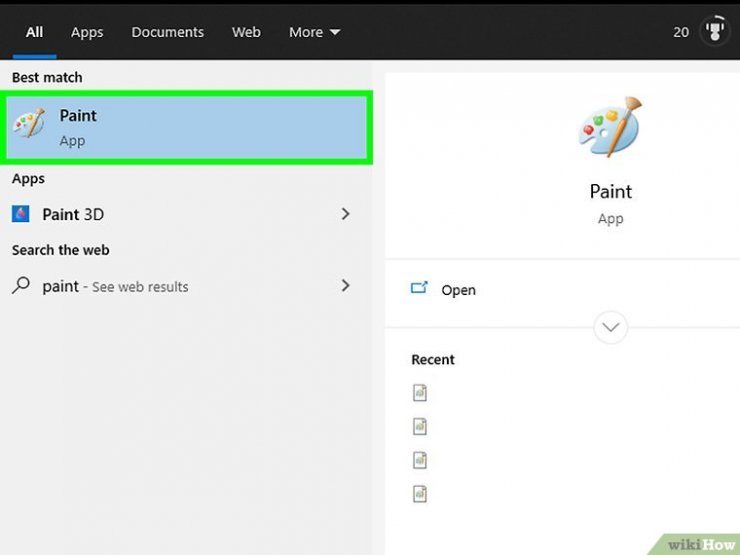Select the Web tab
Screen dimensions: 740x555
tap(246, 32)
